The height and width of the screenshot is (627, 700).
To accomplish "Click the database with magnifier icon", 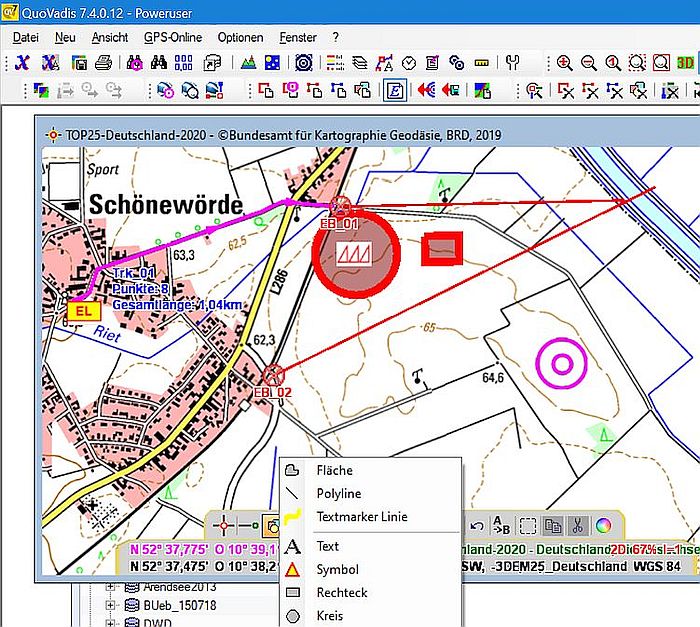I will pos(190,91).
